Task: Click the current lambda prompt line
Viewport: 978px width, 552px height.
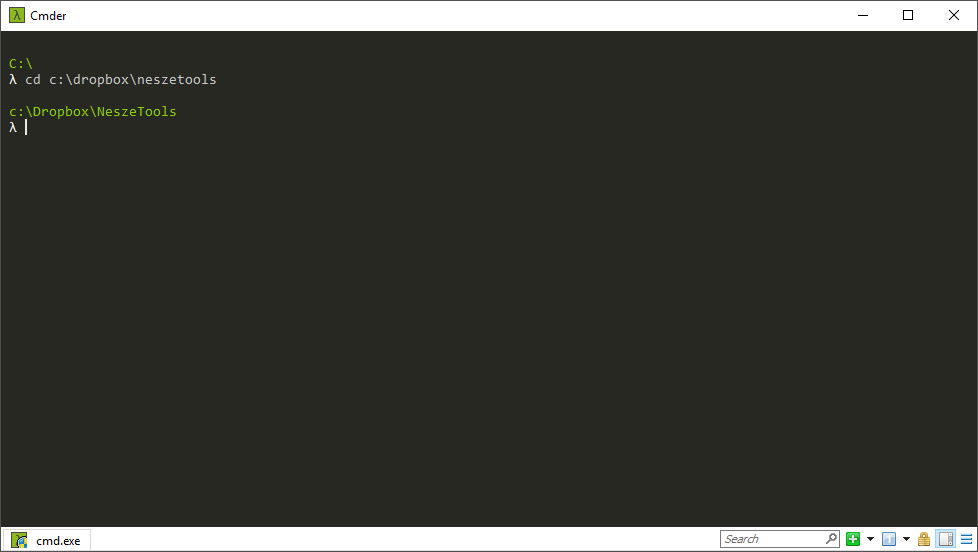Action: tap(18, 127)
